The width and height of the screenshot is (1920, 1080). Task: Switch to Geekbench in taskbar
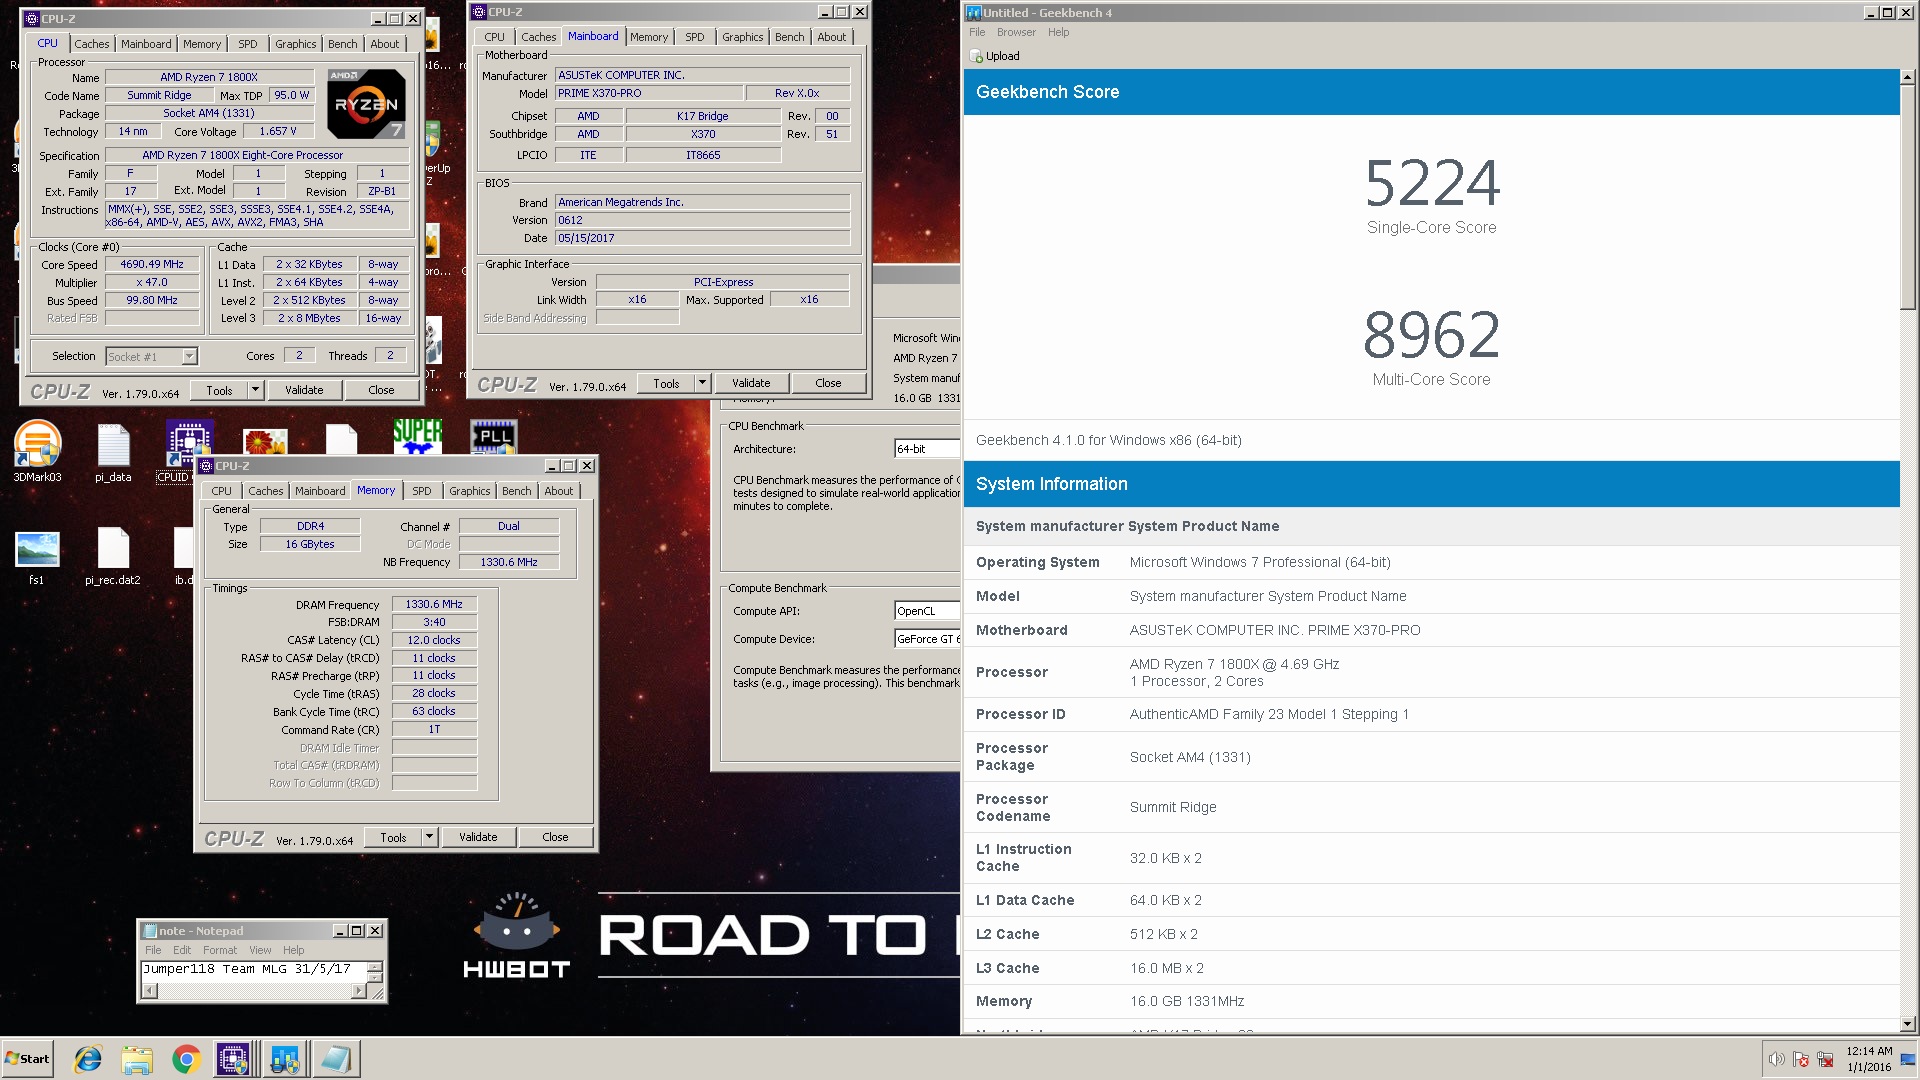point(285,1059)
